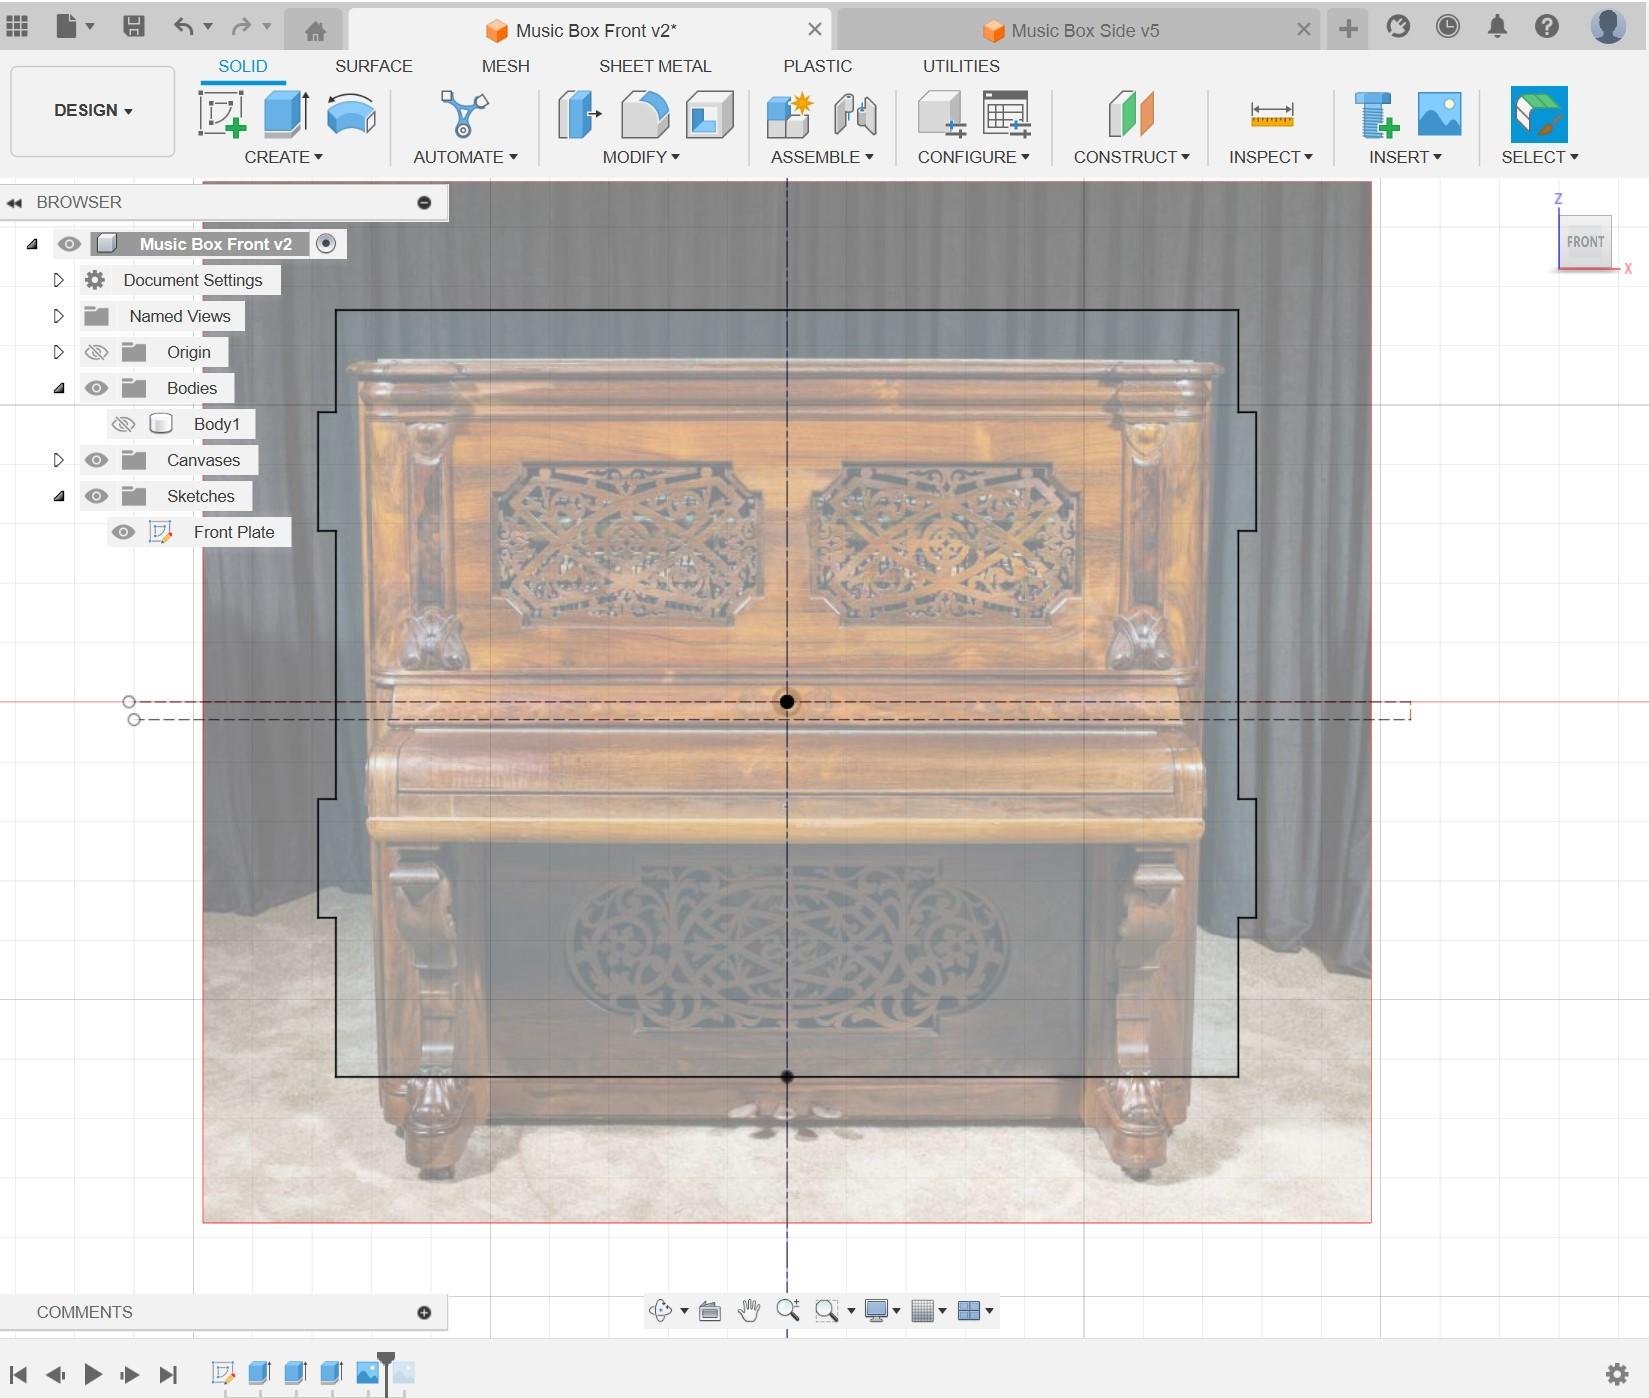The width and height of the screenshot is (1649, 1398).
Task: Expand the Document Settings tree item
Action: pos(58,280)
